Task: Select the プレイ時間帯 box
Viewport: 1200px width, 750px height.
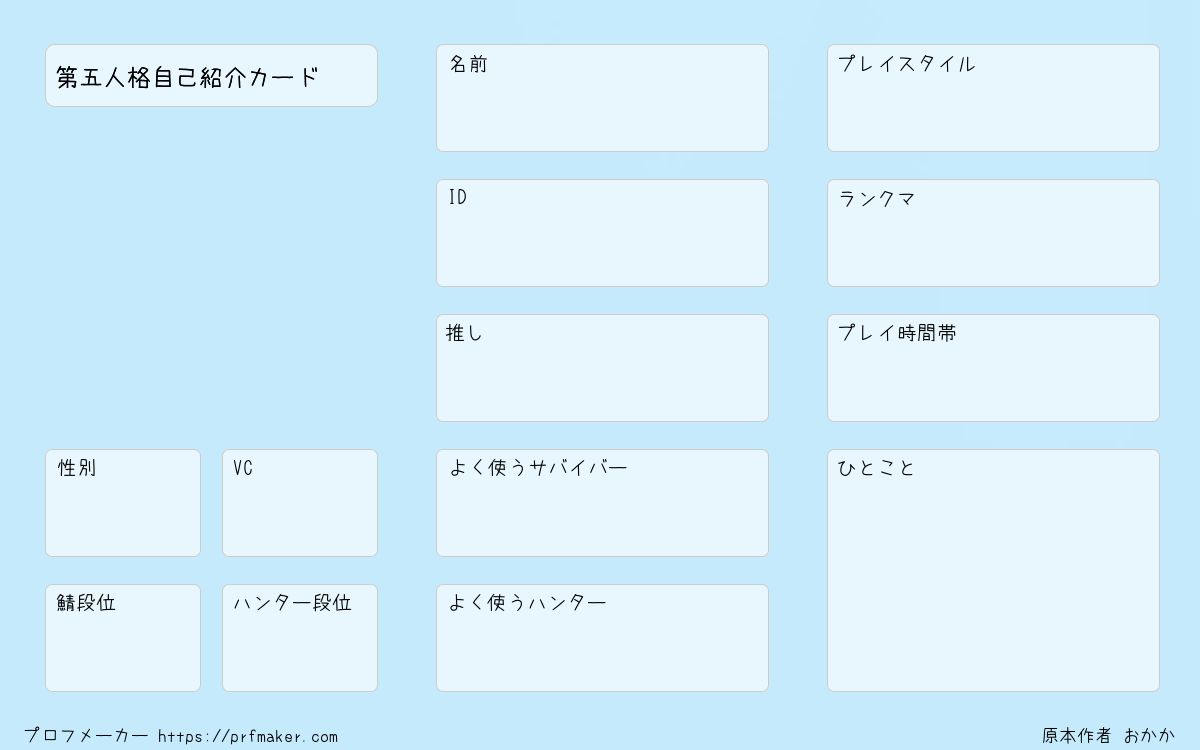Action: (x=993, y=368)
